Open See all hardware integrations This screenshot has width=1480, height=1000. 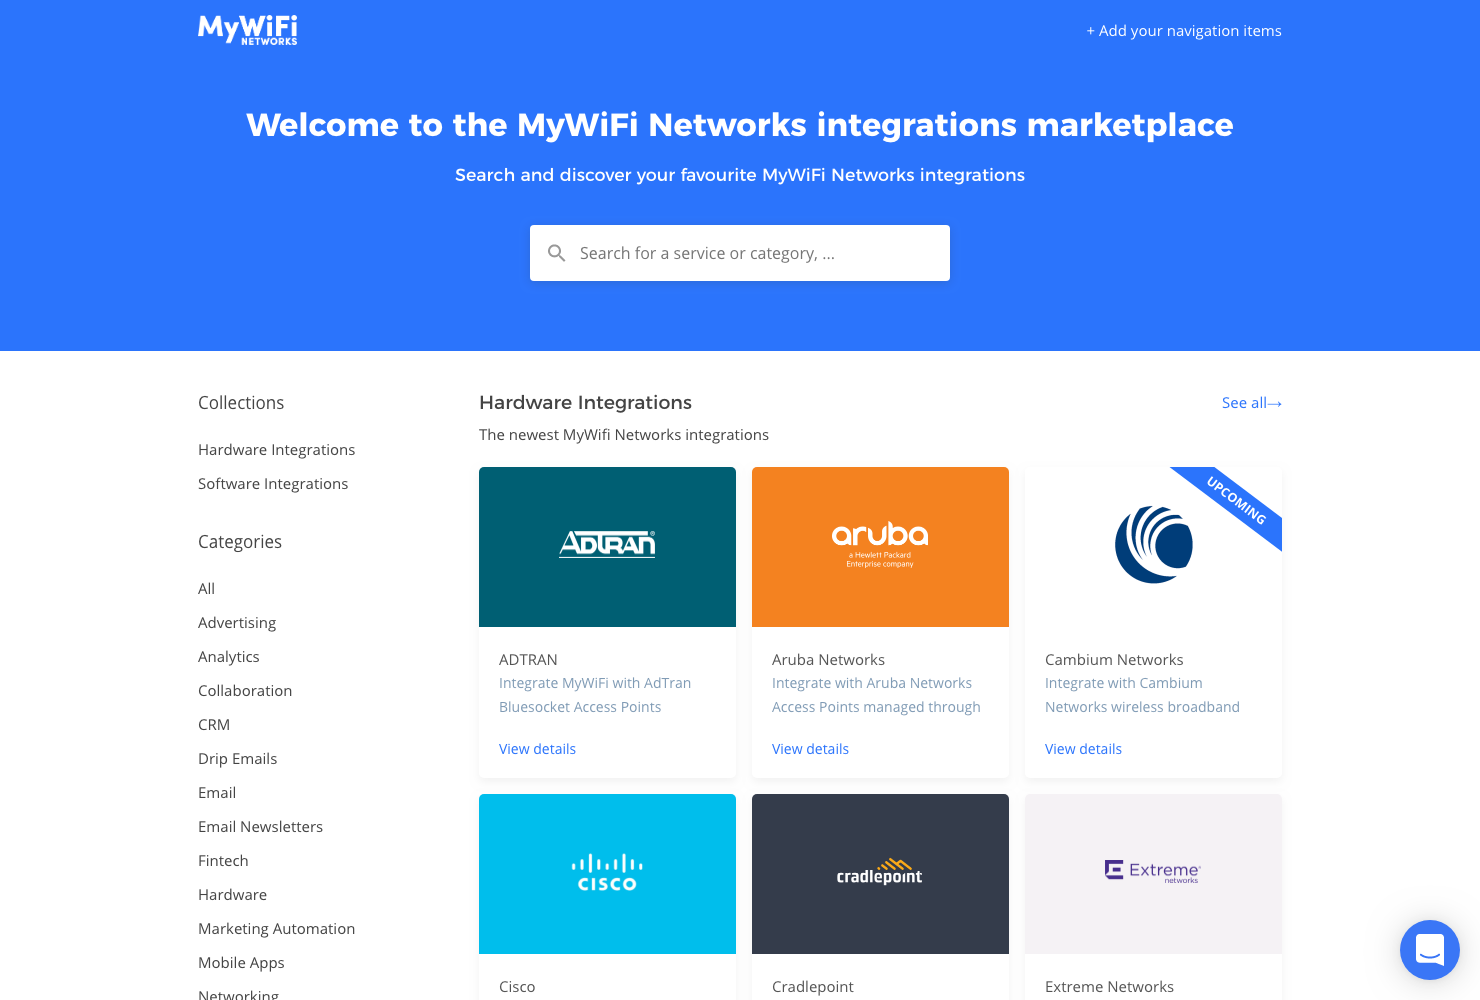[1252, 403]
